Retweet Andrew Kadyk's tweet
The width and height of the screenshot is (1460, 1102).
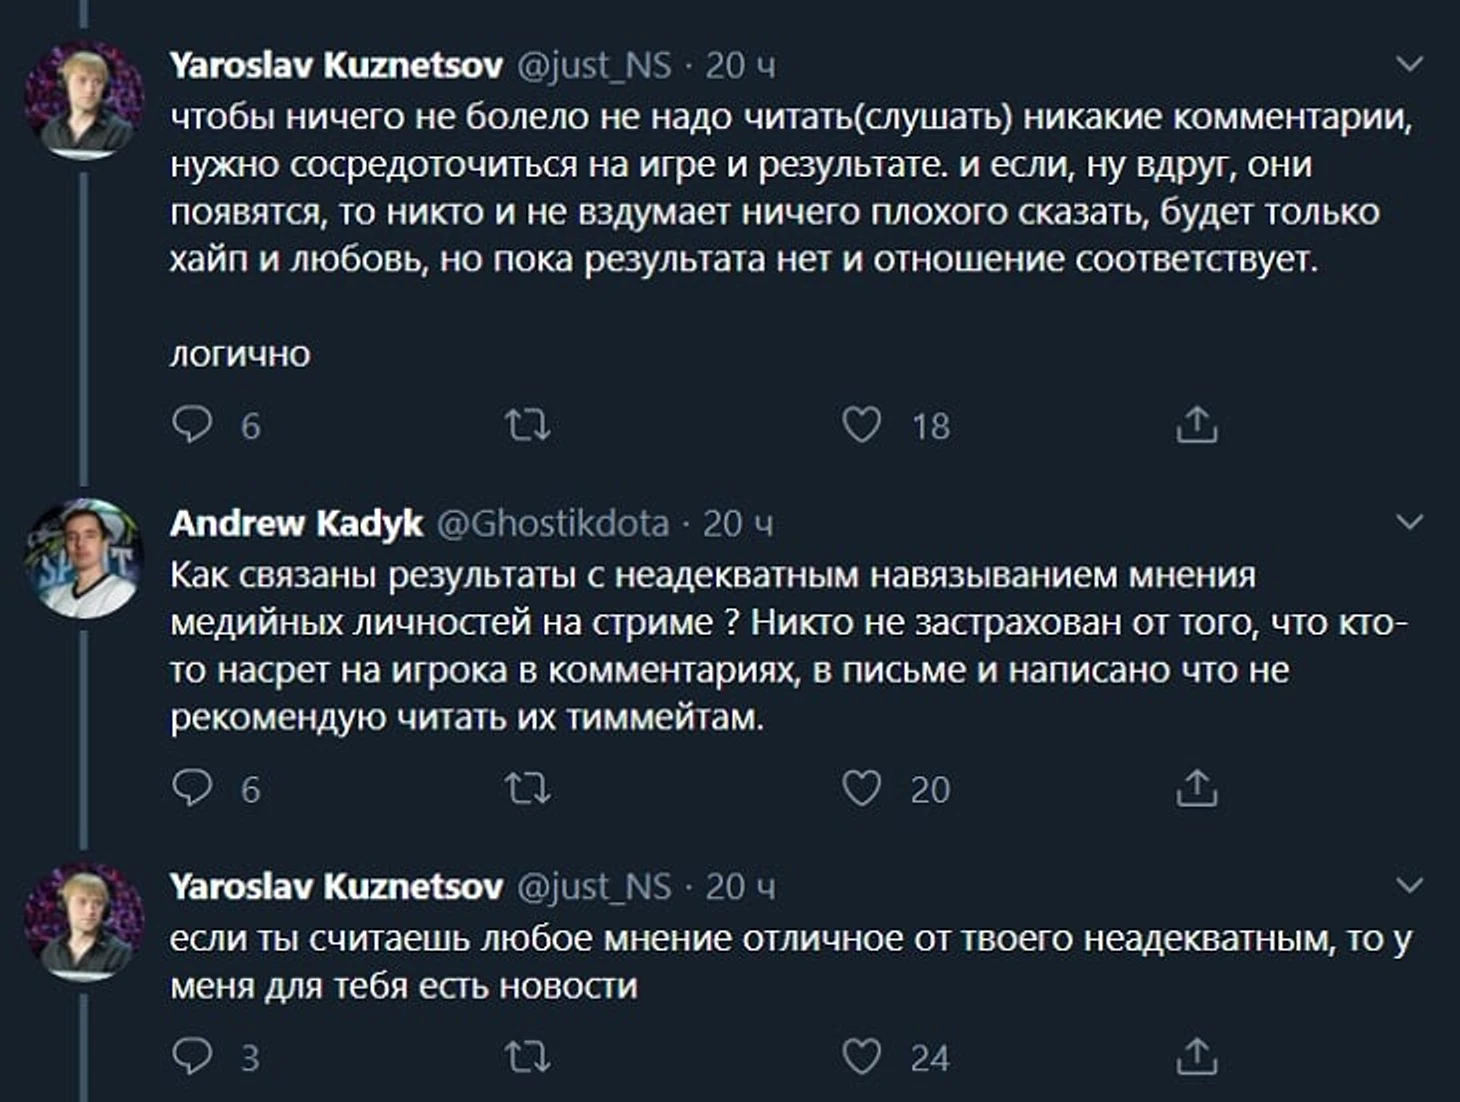coord(527,789)
